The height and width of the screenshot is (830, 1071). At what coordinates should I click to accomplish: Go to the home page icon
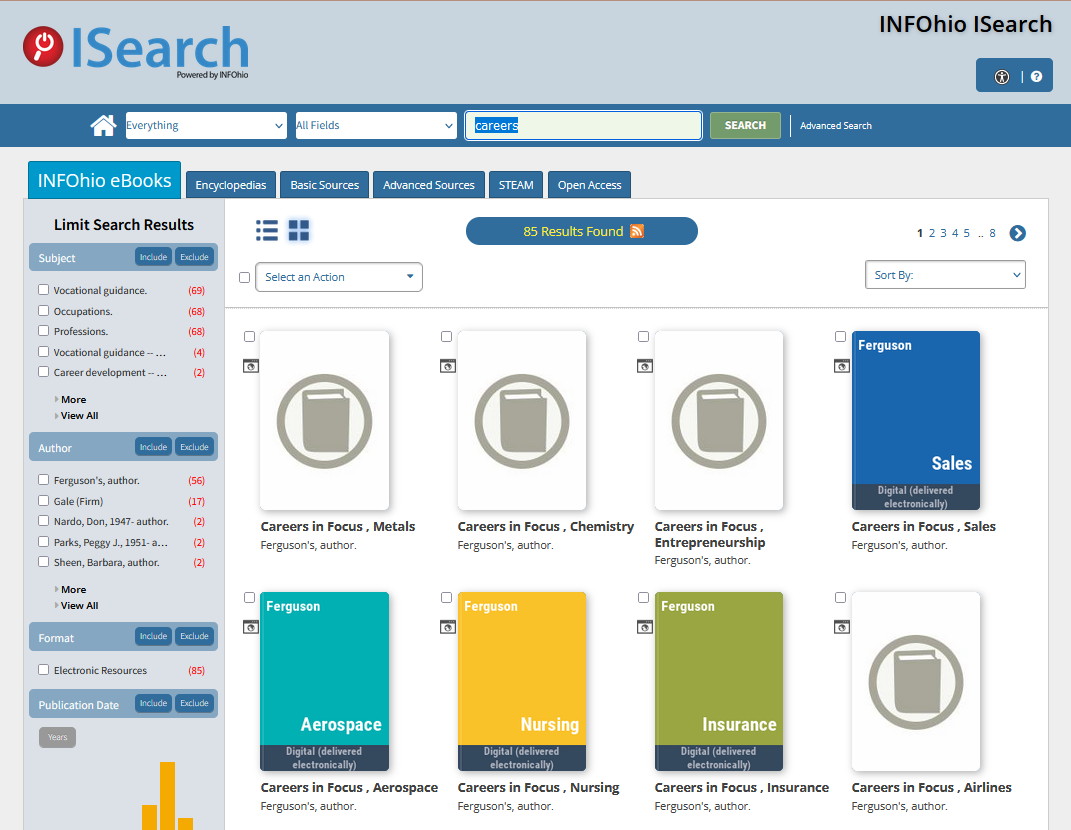tap(103, 125)
